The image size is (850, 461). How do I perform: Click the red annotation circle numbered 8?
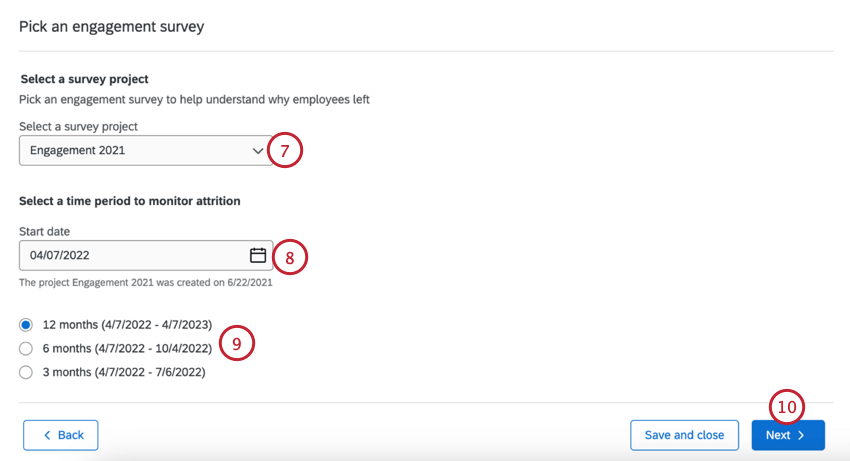pyautogui.click(x=289, y=256)
